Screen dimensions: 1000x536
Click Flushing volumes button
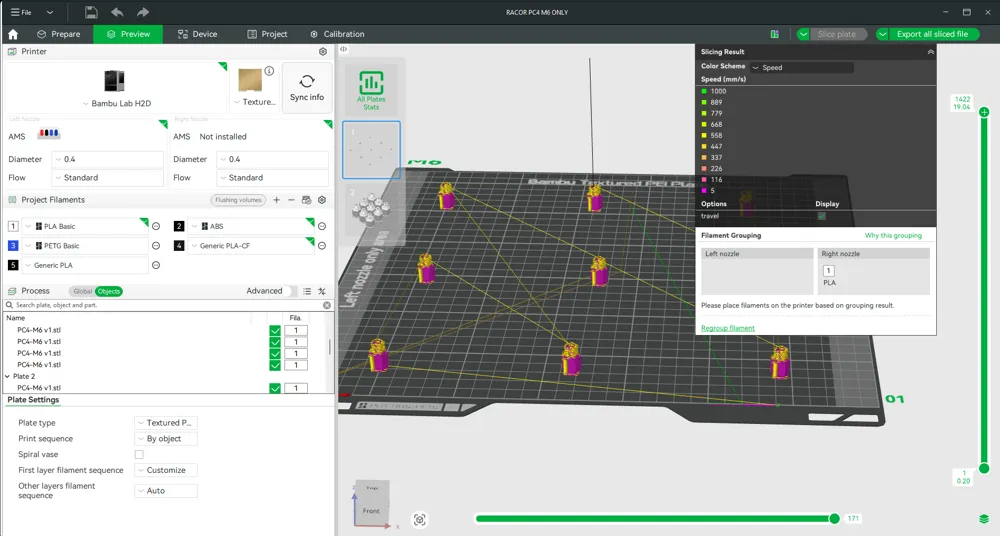coord(239,200)
